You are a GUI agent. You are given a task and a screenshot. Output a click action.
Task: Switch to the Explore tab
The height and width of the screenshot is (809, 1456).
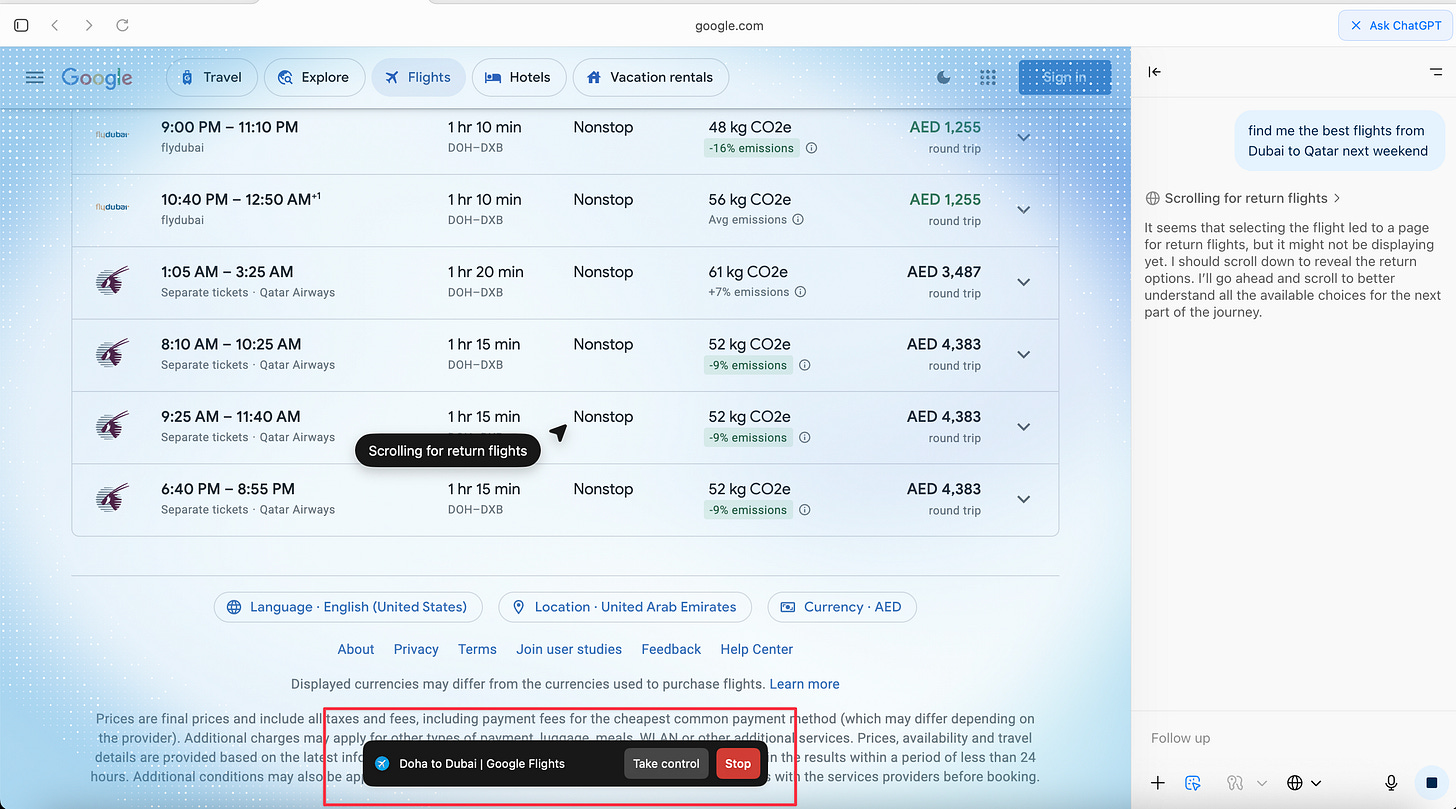click(x=314, y=77)
